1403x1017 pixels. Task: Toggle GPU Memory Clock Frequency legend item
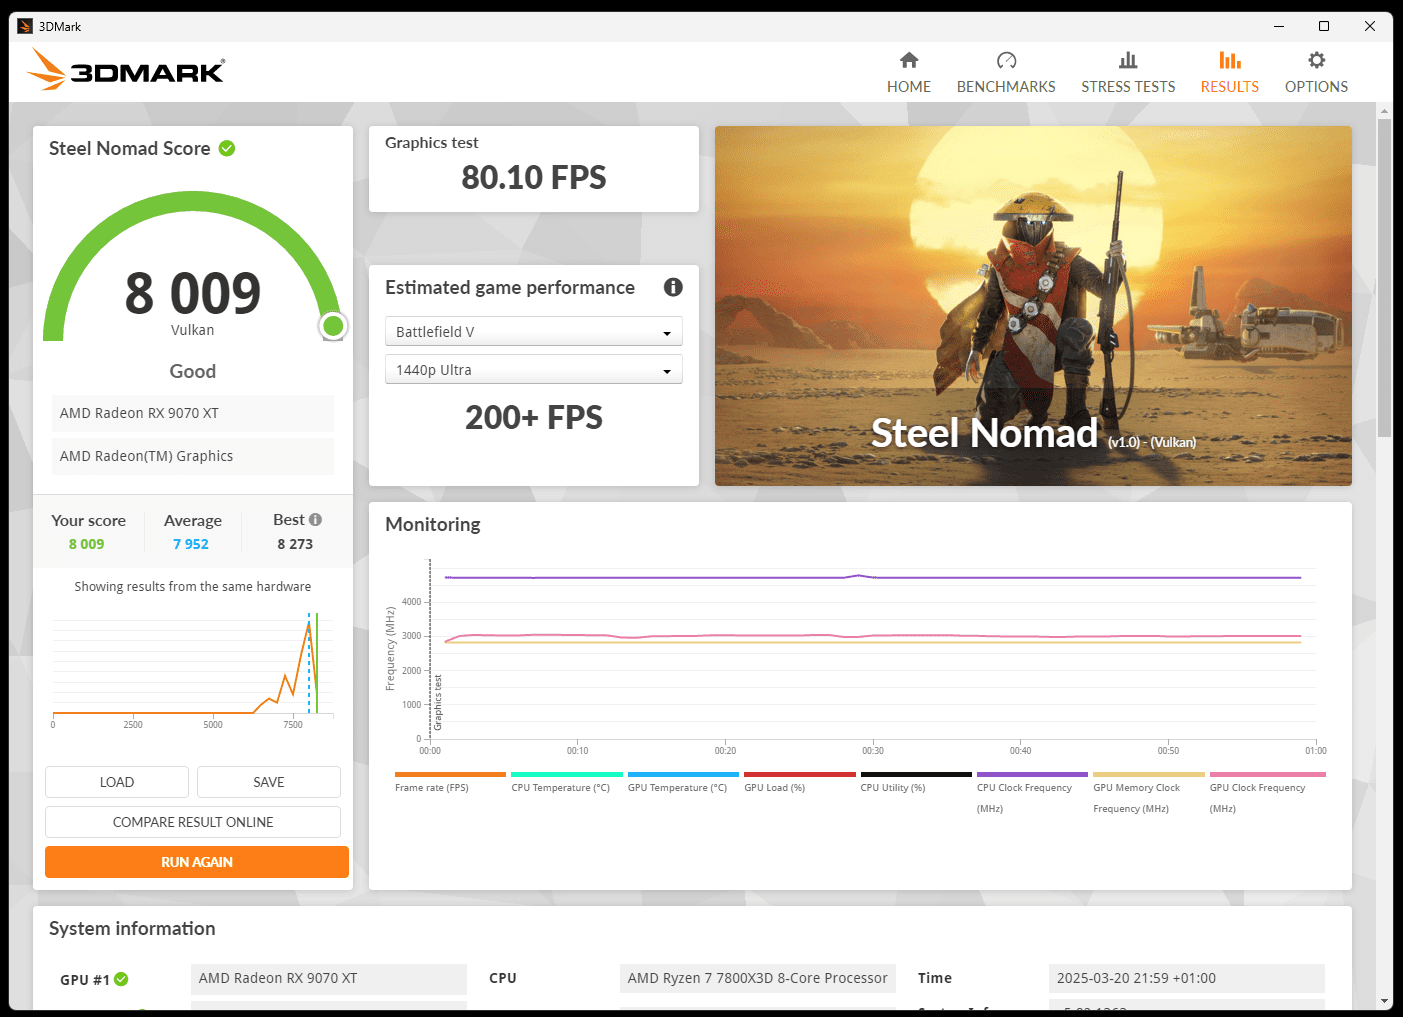point(1149,793)
